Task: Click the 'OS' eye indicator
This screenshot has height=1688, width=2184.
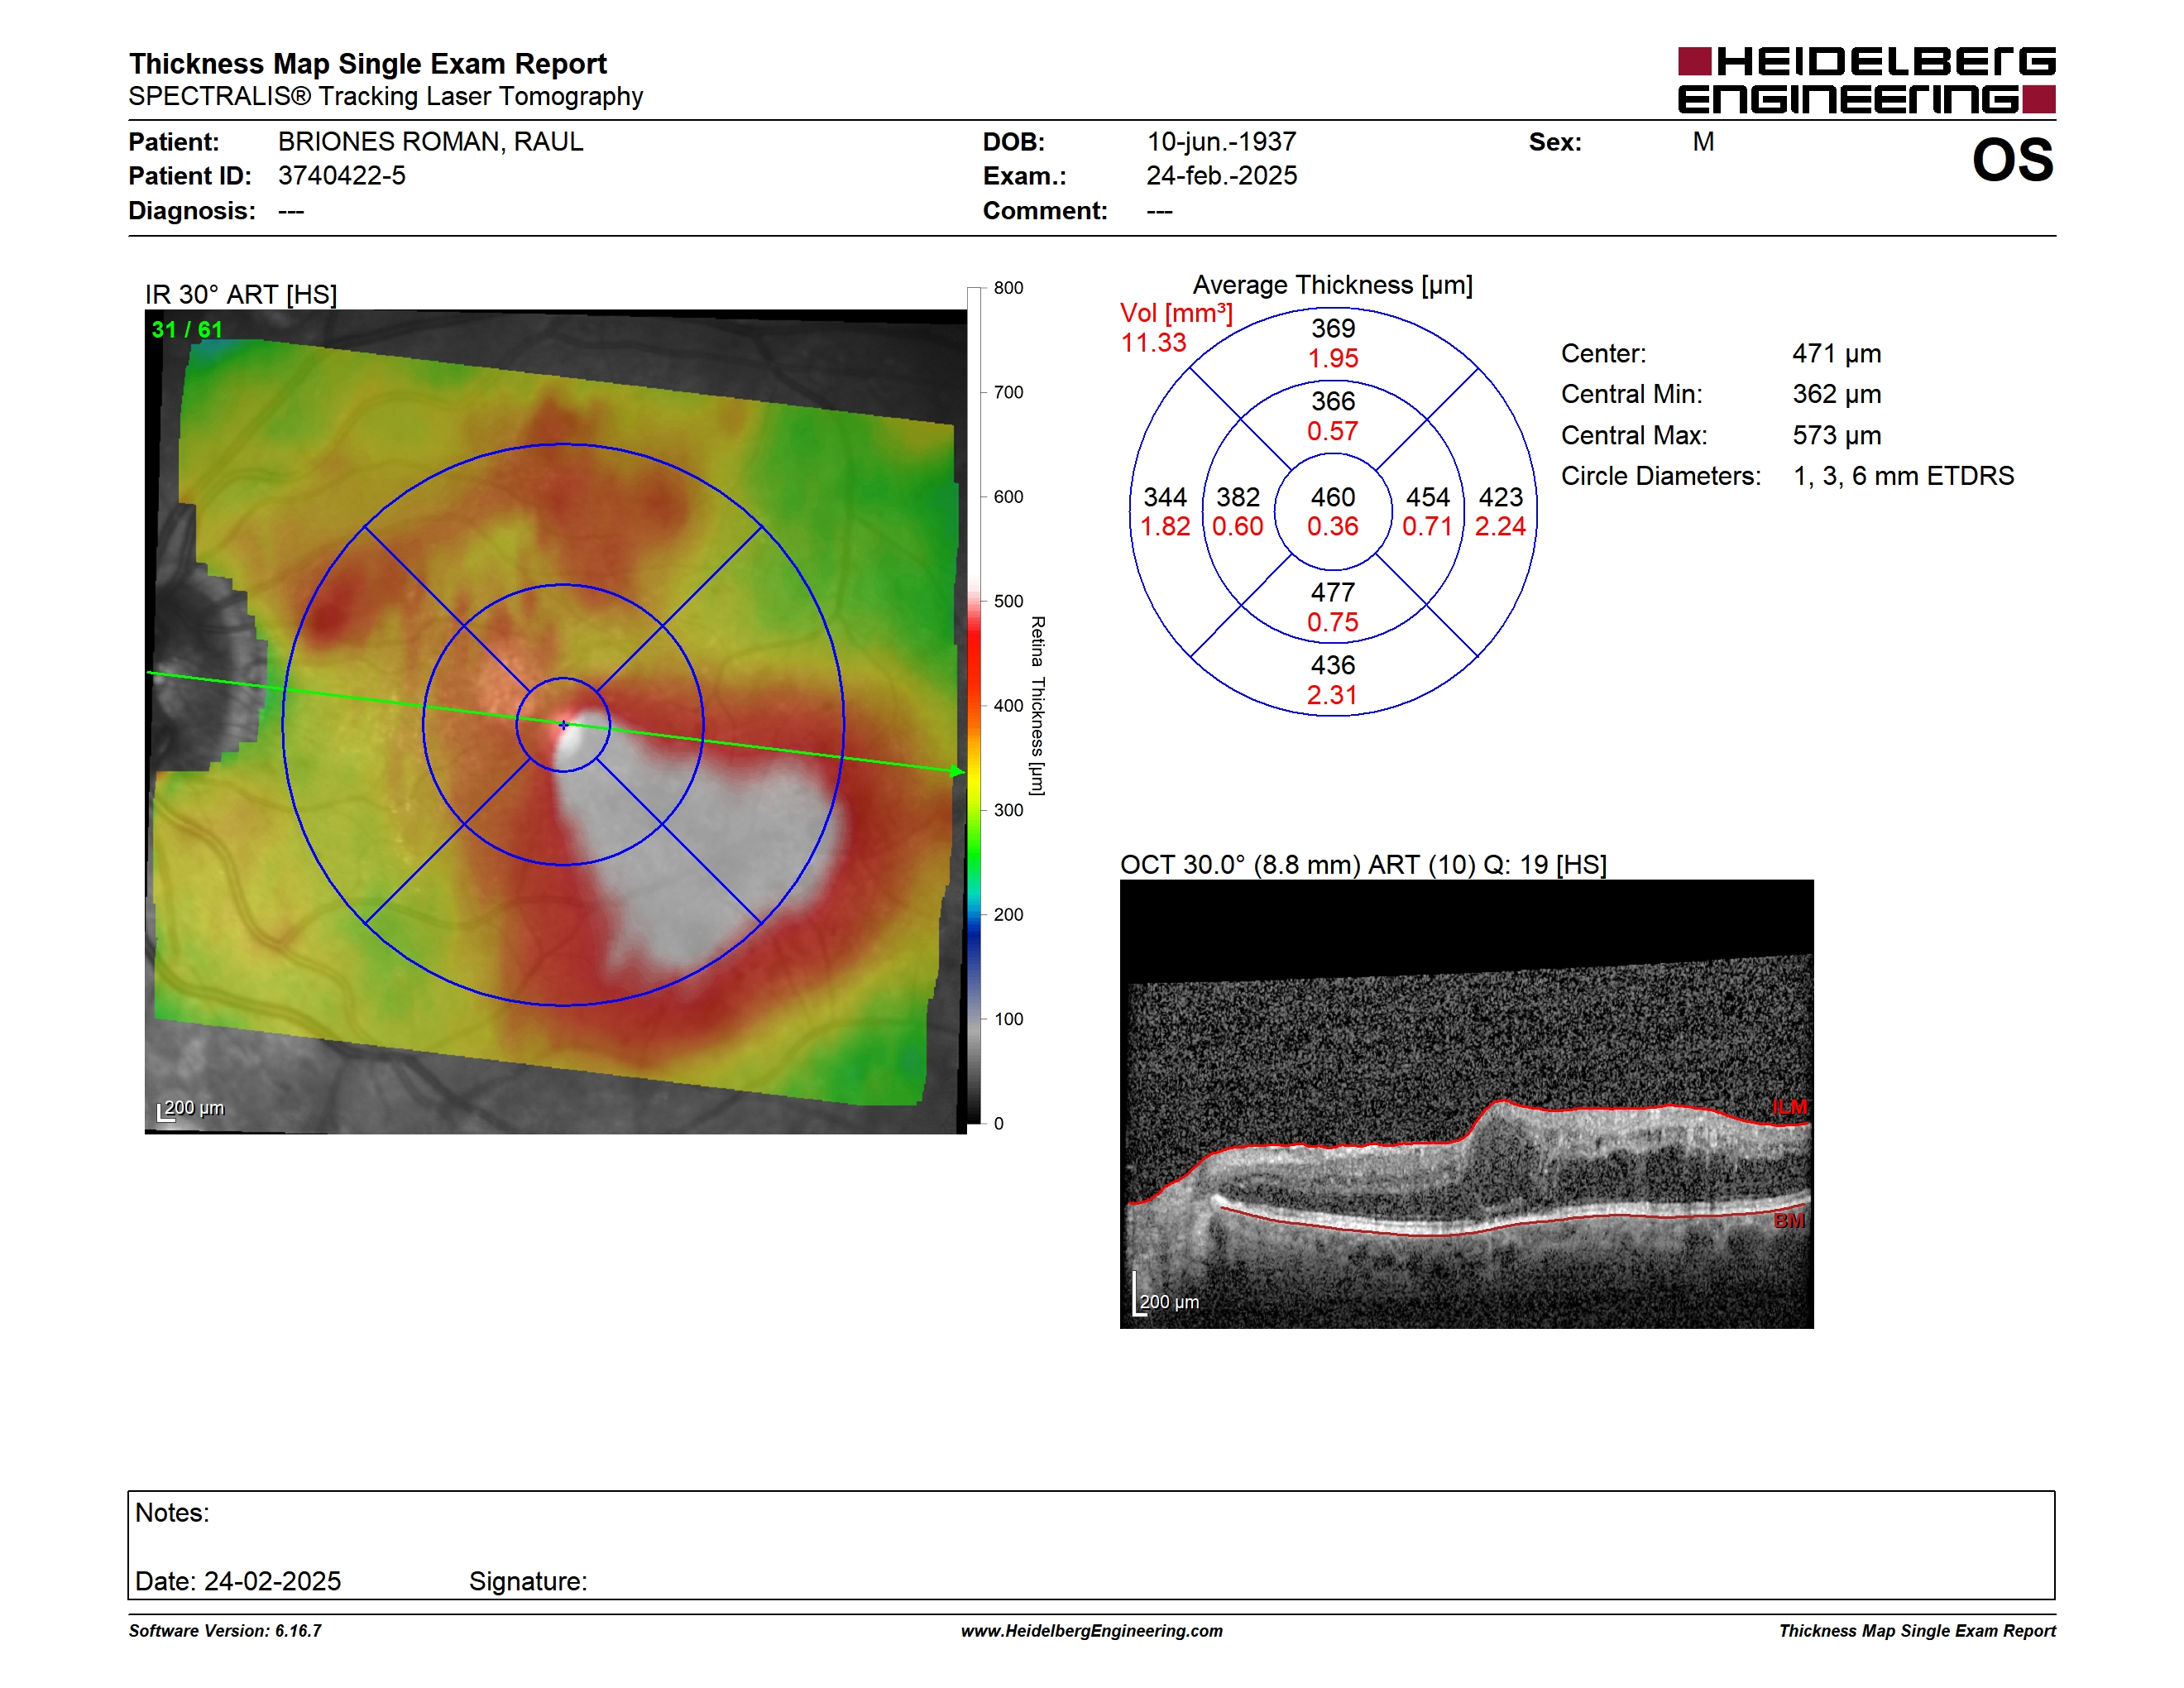Action: 2012,160
